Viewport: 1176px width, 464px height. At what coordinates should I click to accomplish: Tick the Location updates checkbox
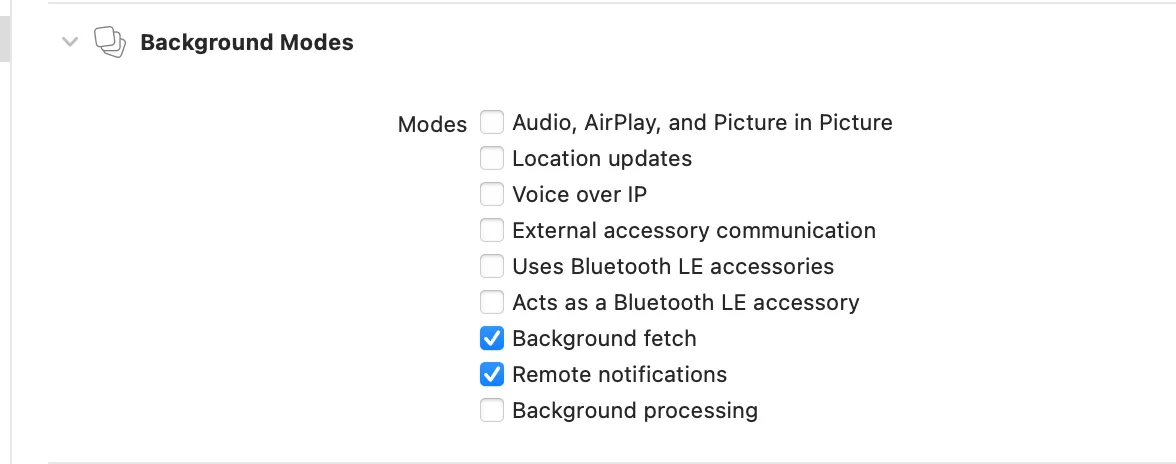(x=492, y=159)
